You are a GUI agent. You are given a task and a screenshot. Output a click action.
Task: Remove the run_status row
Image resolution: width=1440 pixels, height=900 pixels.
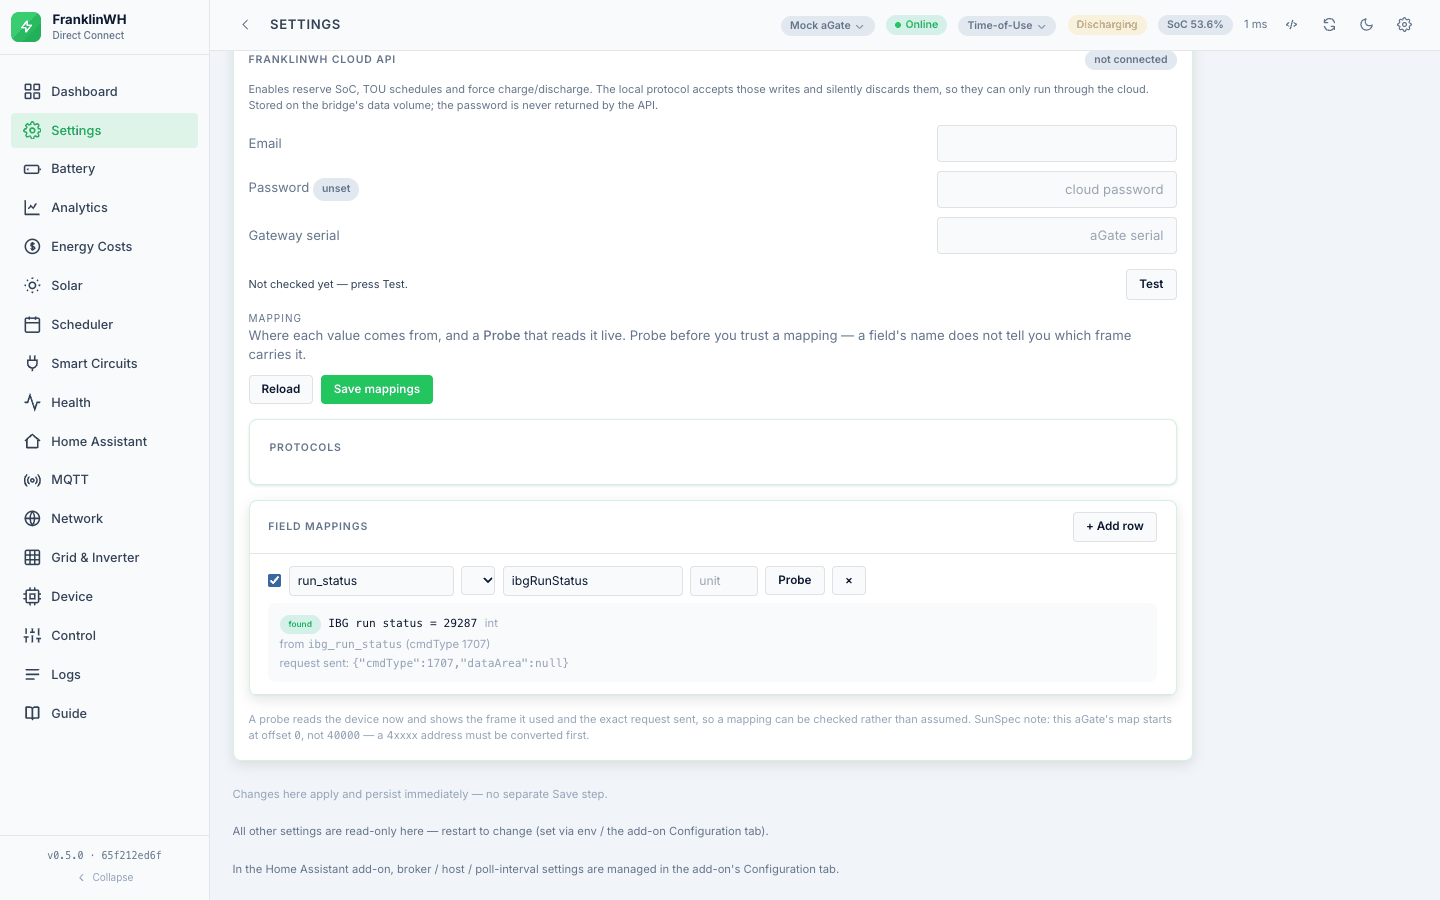[x=849, y=581]
